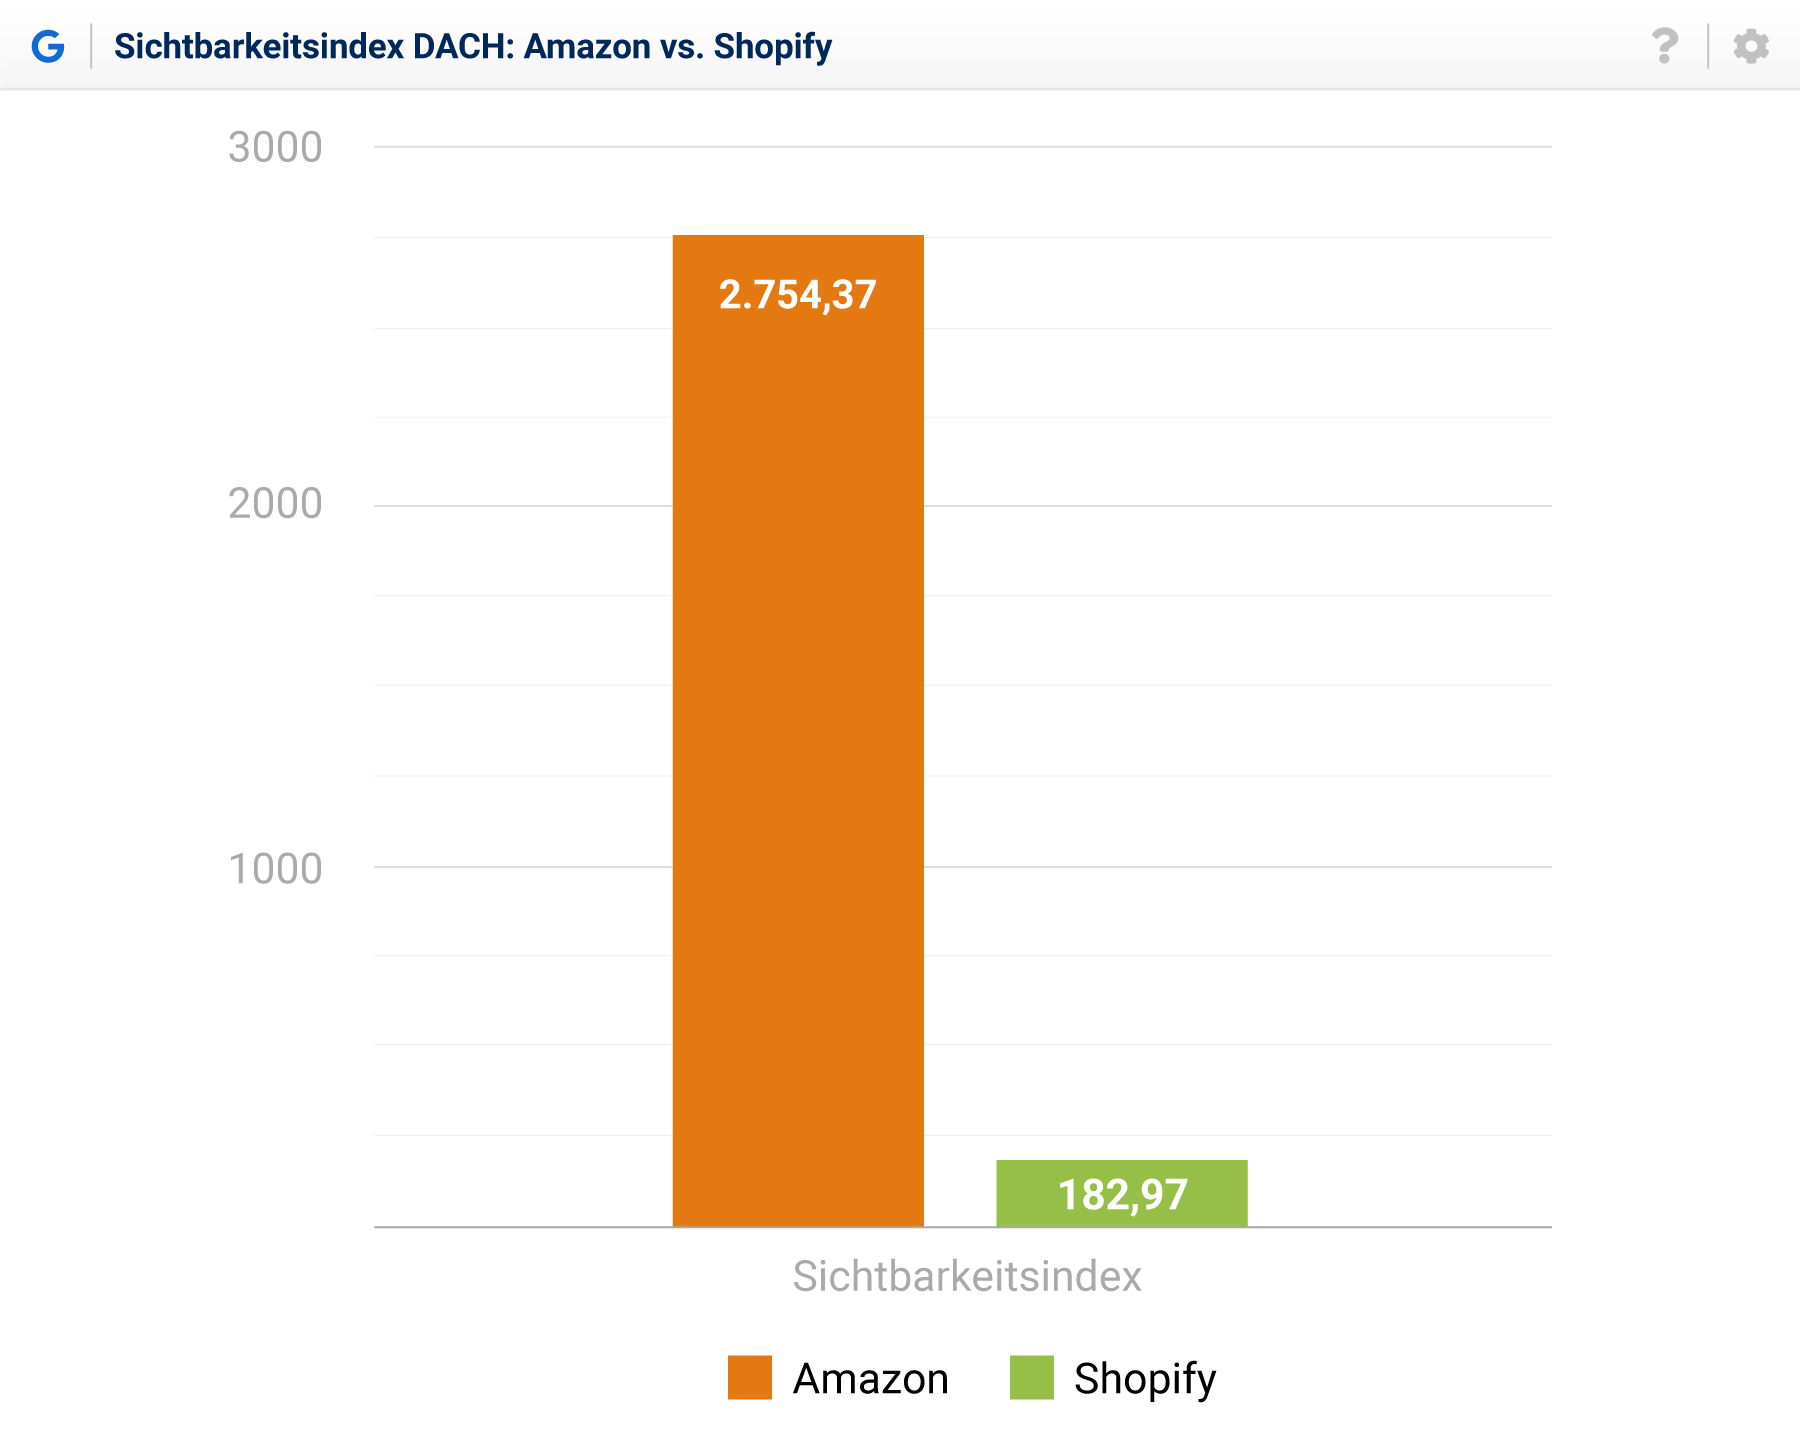Click the divider right of the Google logo
Image resolution: width=1800 pixels, height=1456 pixels.
point(91,46)
